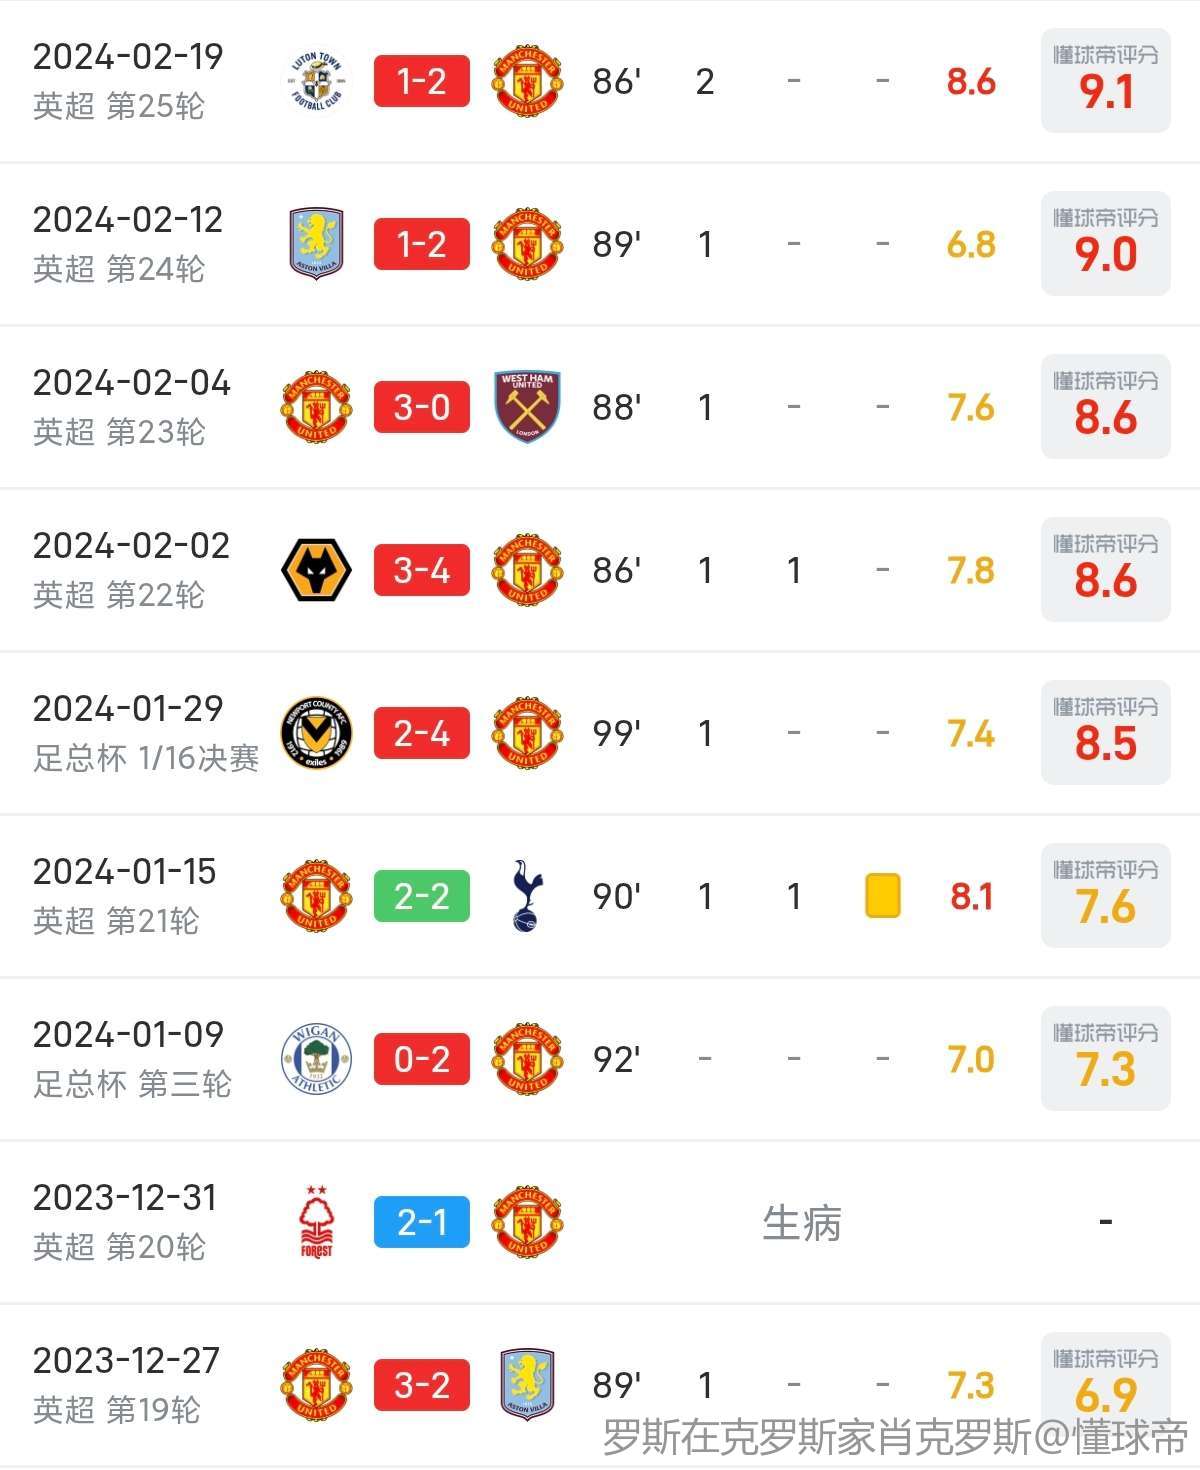Open the 2024-02-02 英超 第22轮 match row
The image size is (1200, 1470).
[600, 570]
